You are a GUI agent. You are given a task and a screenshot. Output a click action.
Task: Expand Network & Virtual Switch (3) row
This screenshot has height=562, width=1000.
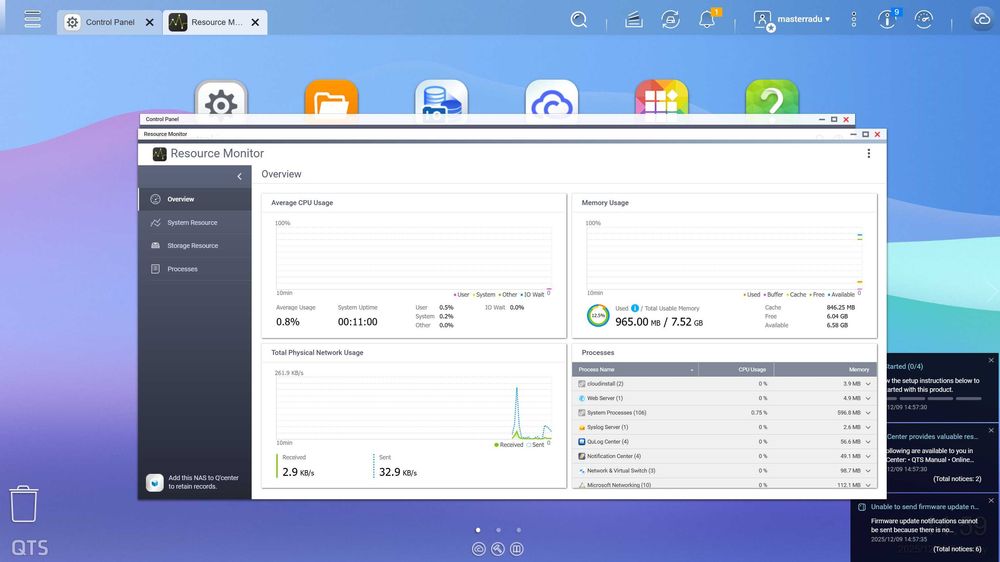868,471
